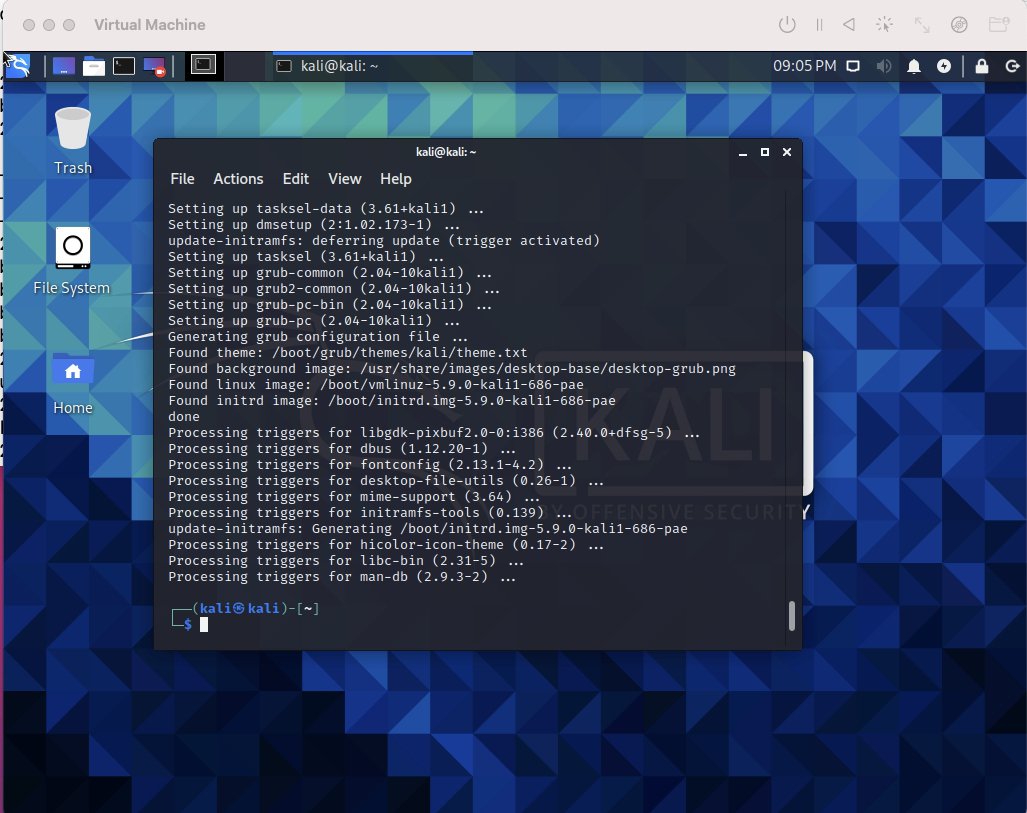Click the terminal scrollbar handle
Viewport: 1027px width, 813px height.
tap(791, 616)
